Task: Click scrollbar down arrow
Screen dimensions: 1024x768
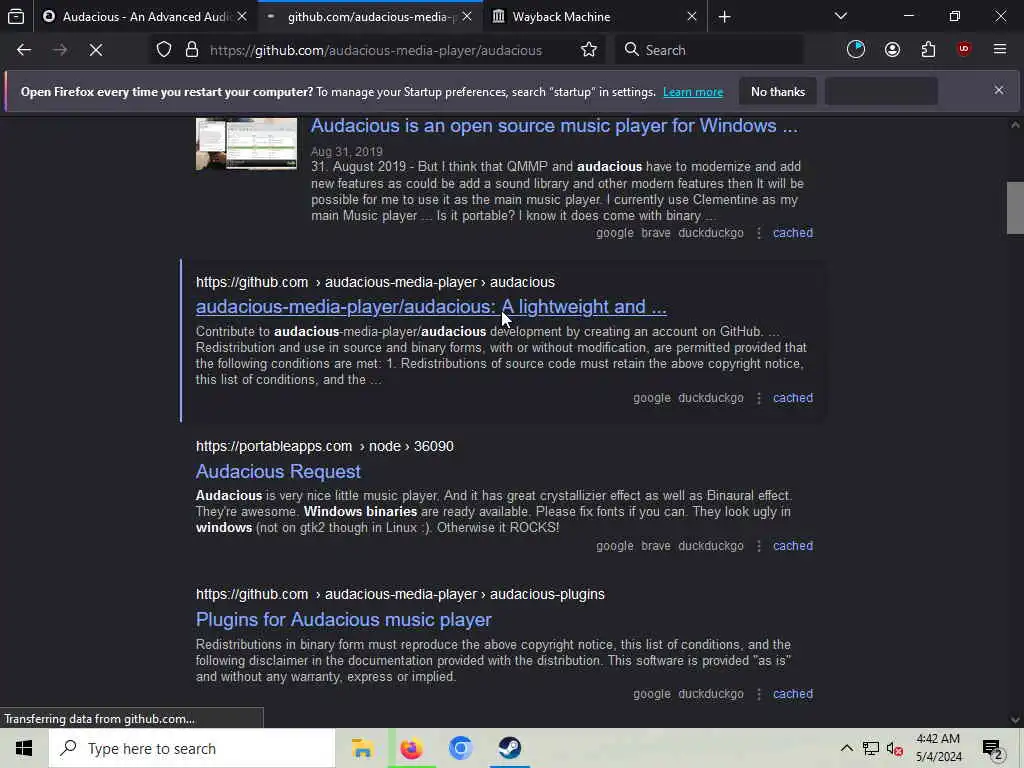Action: click(1015, 720)
